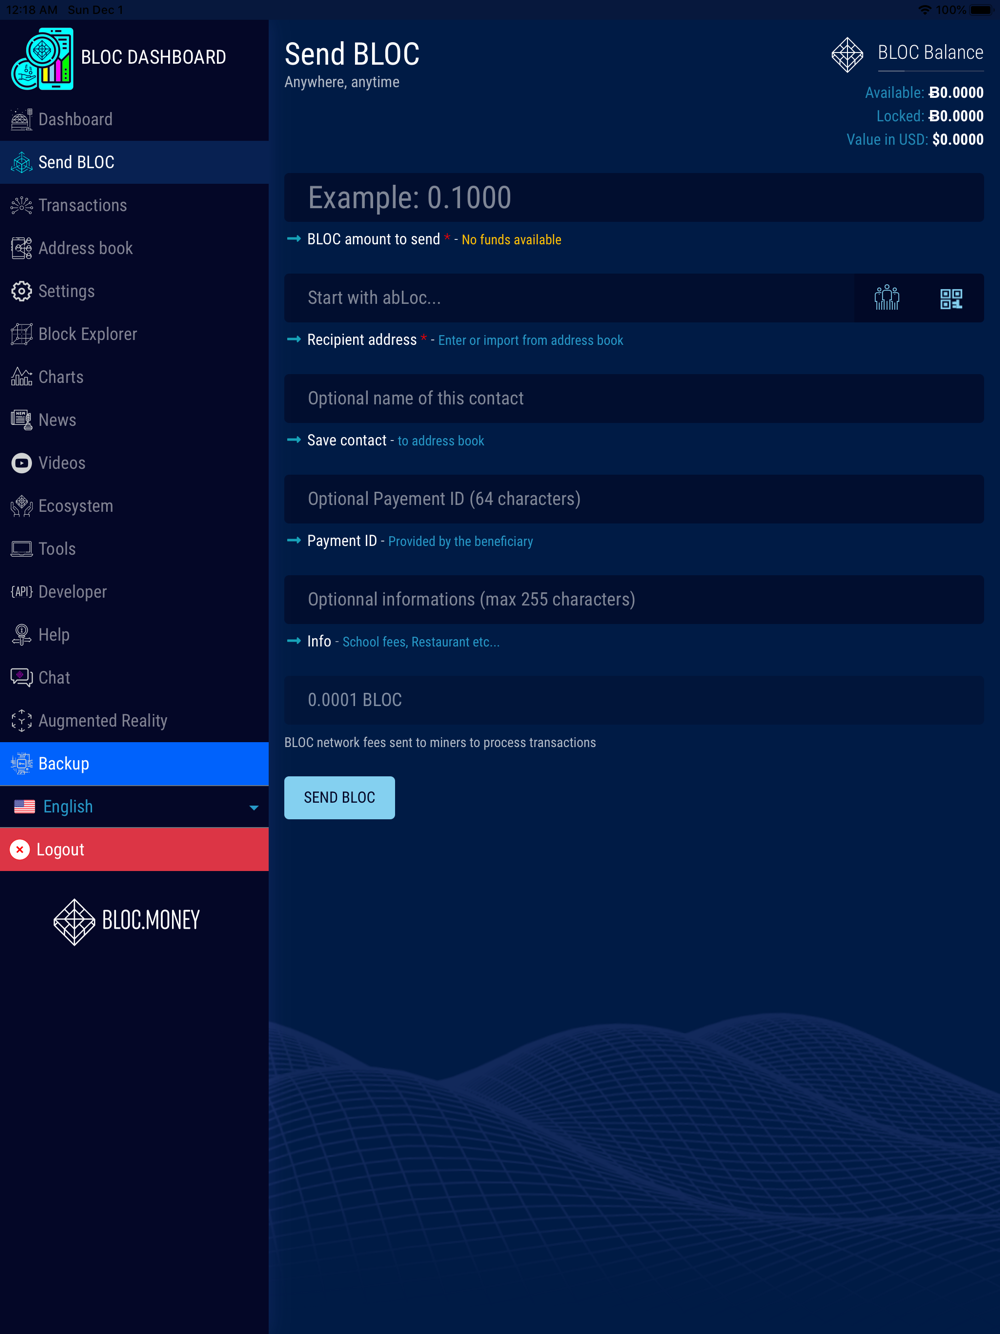The width and height of the screenshot is (1000, 1334).
Task: Click the Ecosystem sidebar icon
Action: (x=21, y=507)
